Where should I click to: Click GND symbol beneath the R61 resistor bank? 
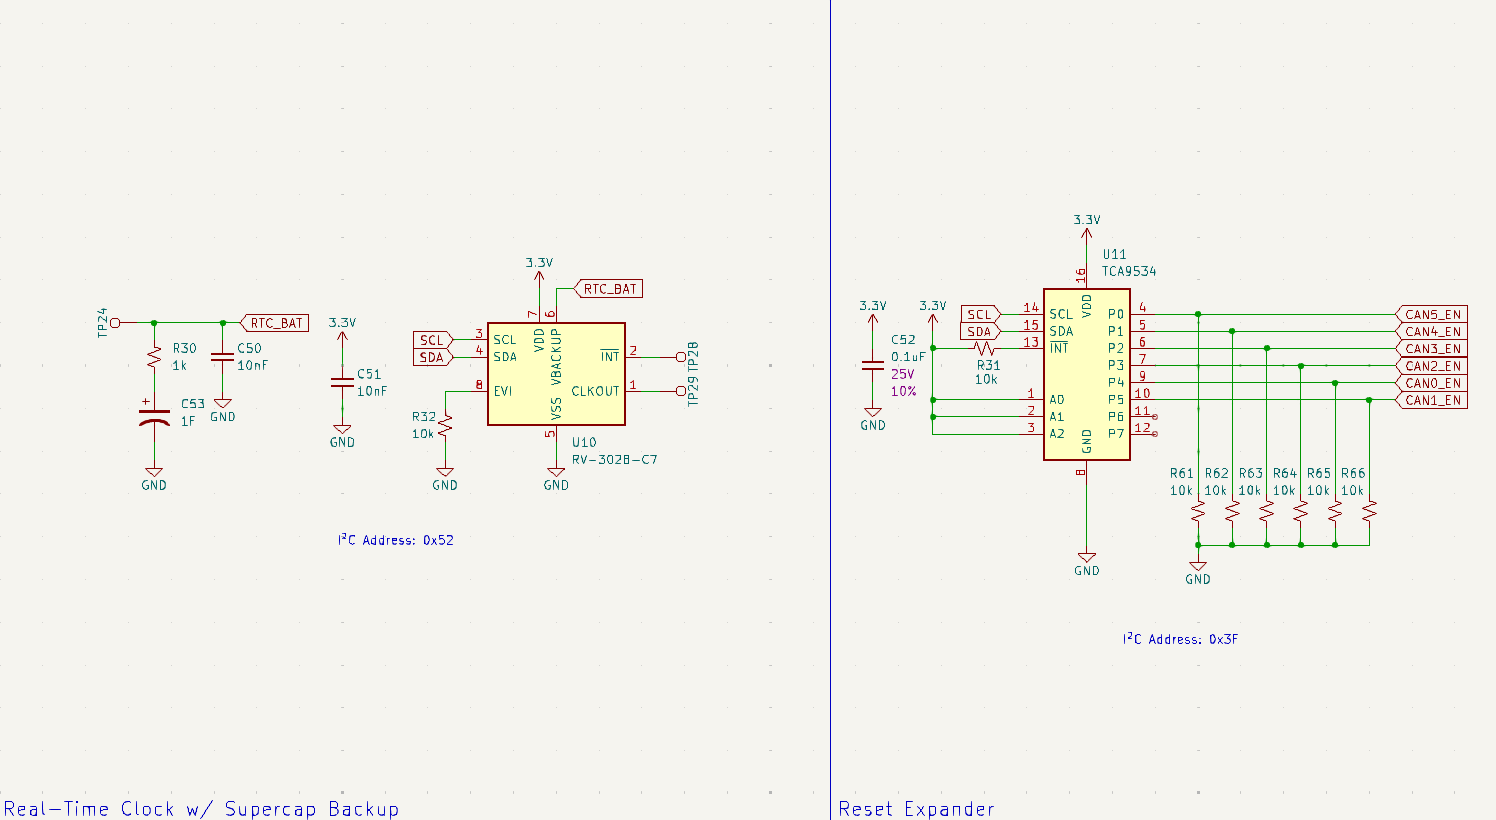1198,572
